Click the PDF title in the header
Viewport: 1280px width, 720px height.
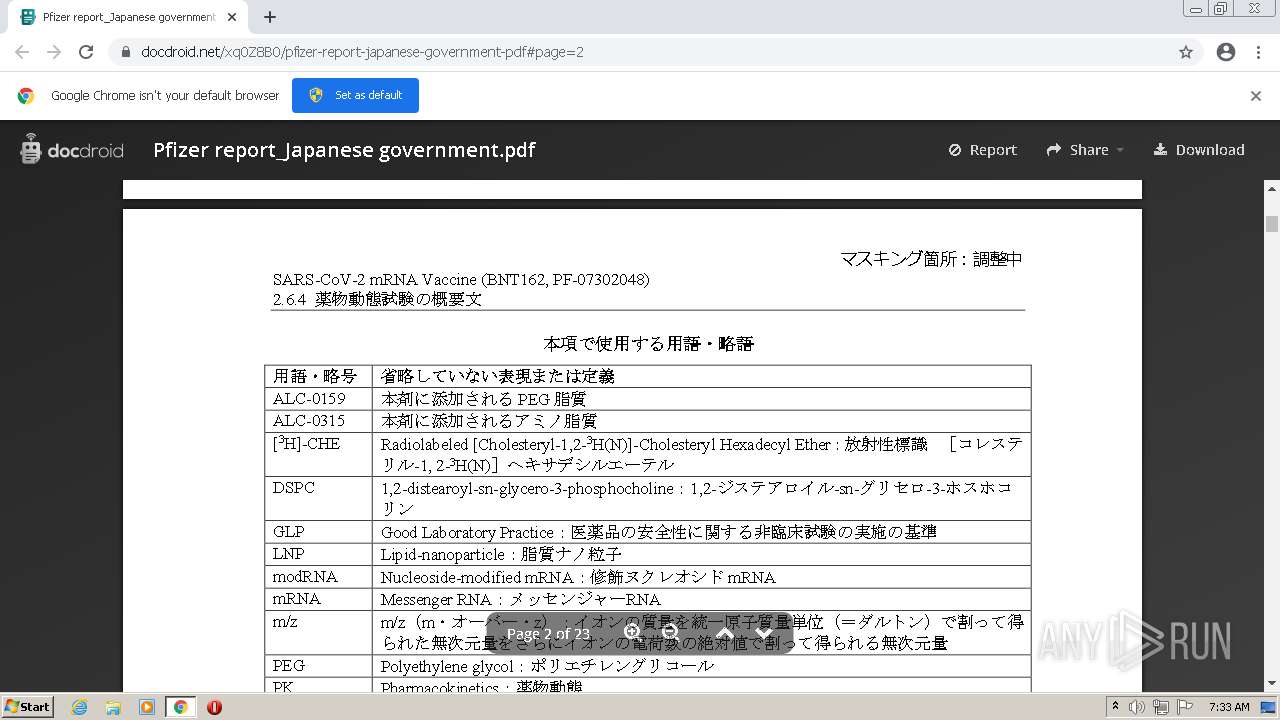(344, 150)
